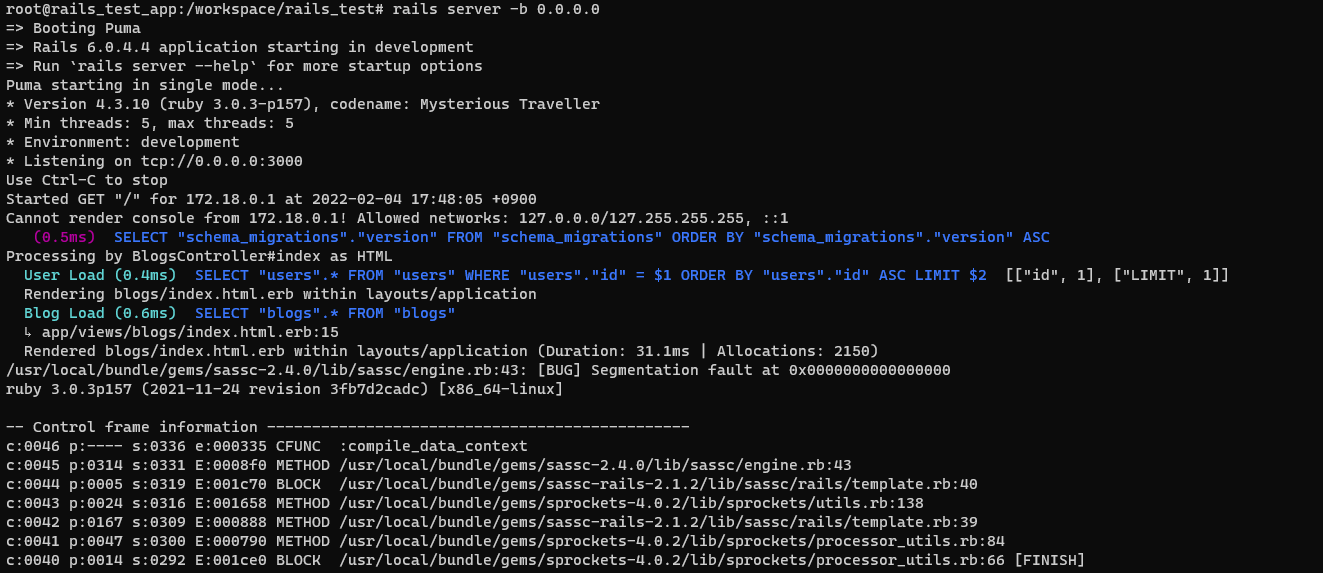Select the '[["id", 1], ["LIMIT", 1]]' bind values

pyautogui.click(x=1117, y=275)
